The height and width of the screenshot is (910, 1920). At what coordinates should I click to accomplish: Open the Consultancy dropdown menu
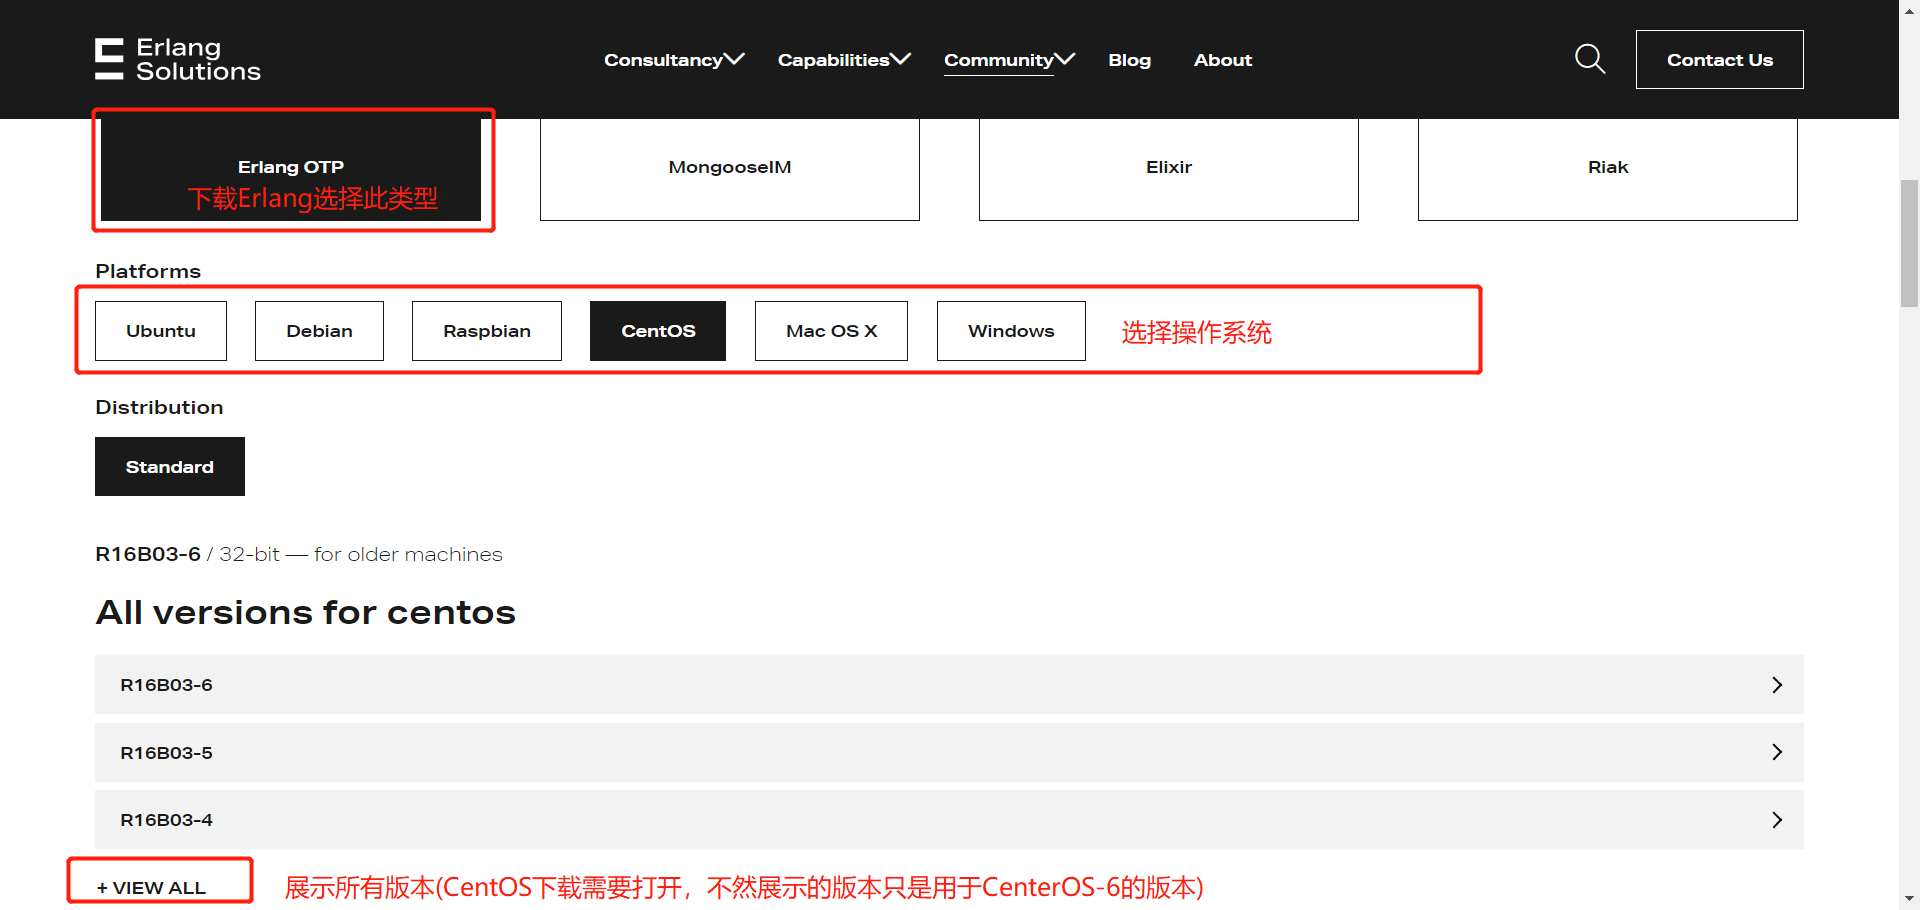[672, 60]
